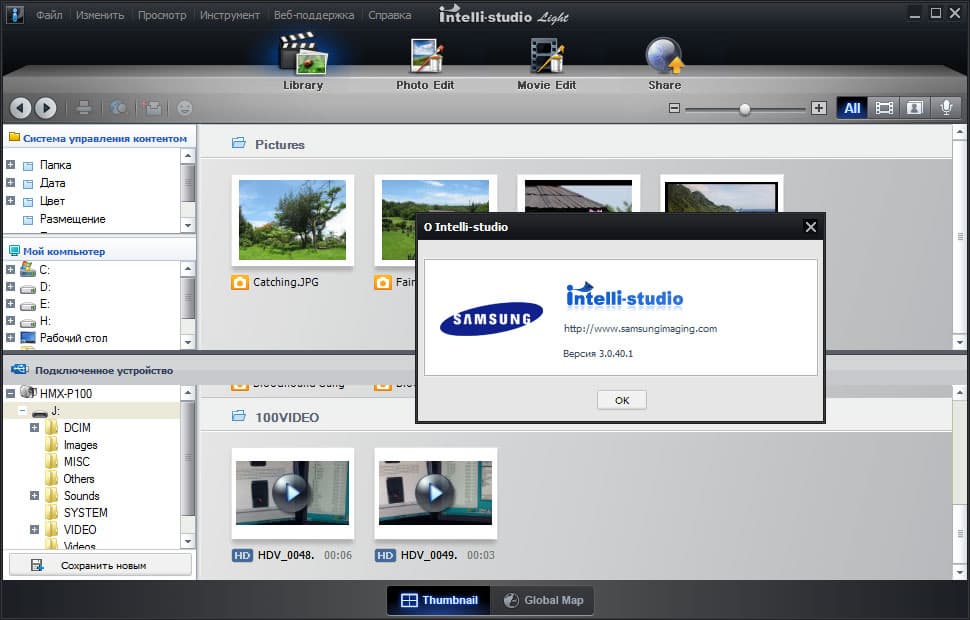The height and width of the screenshot is (620, 970).
Task: Click the forward navigation arrow
Action: [45, 108]
